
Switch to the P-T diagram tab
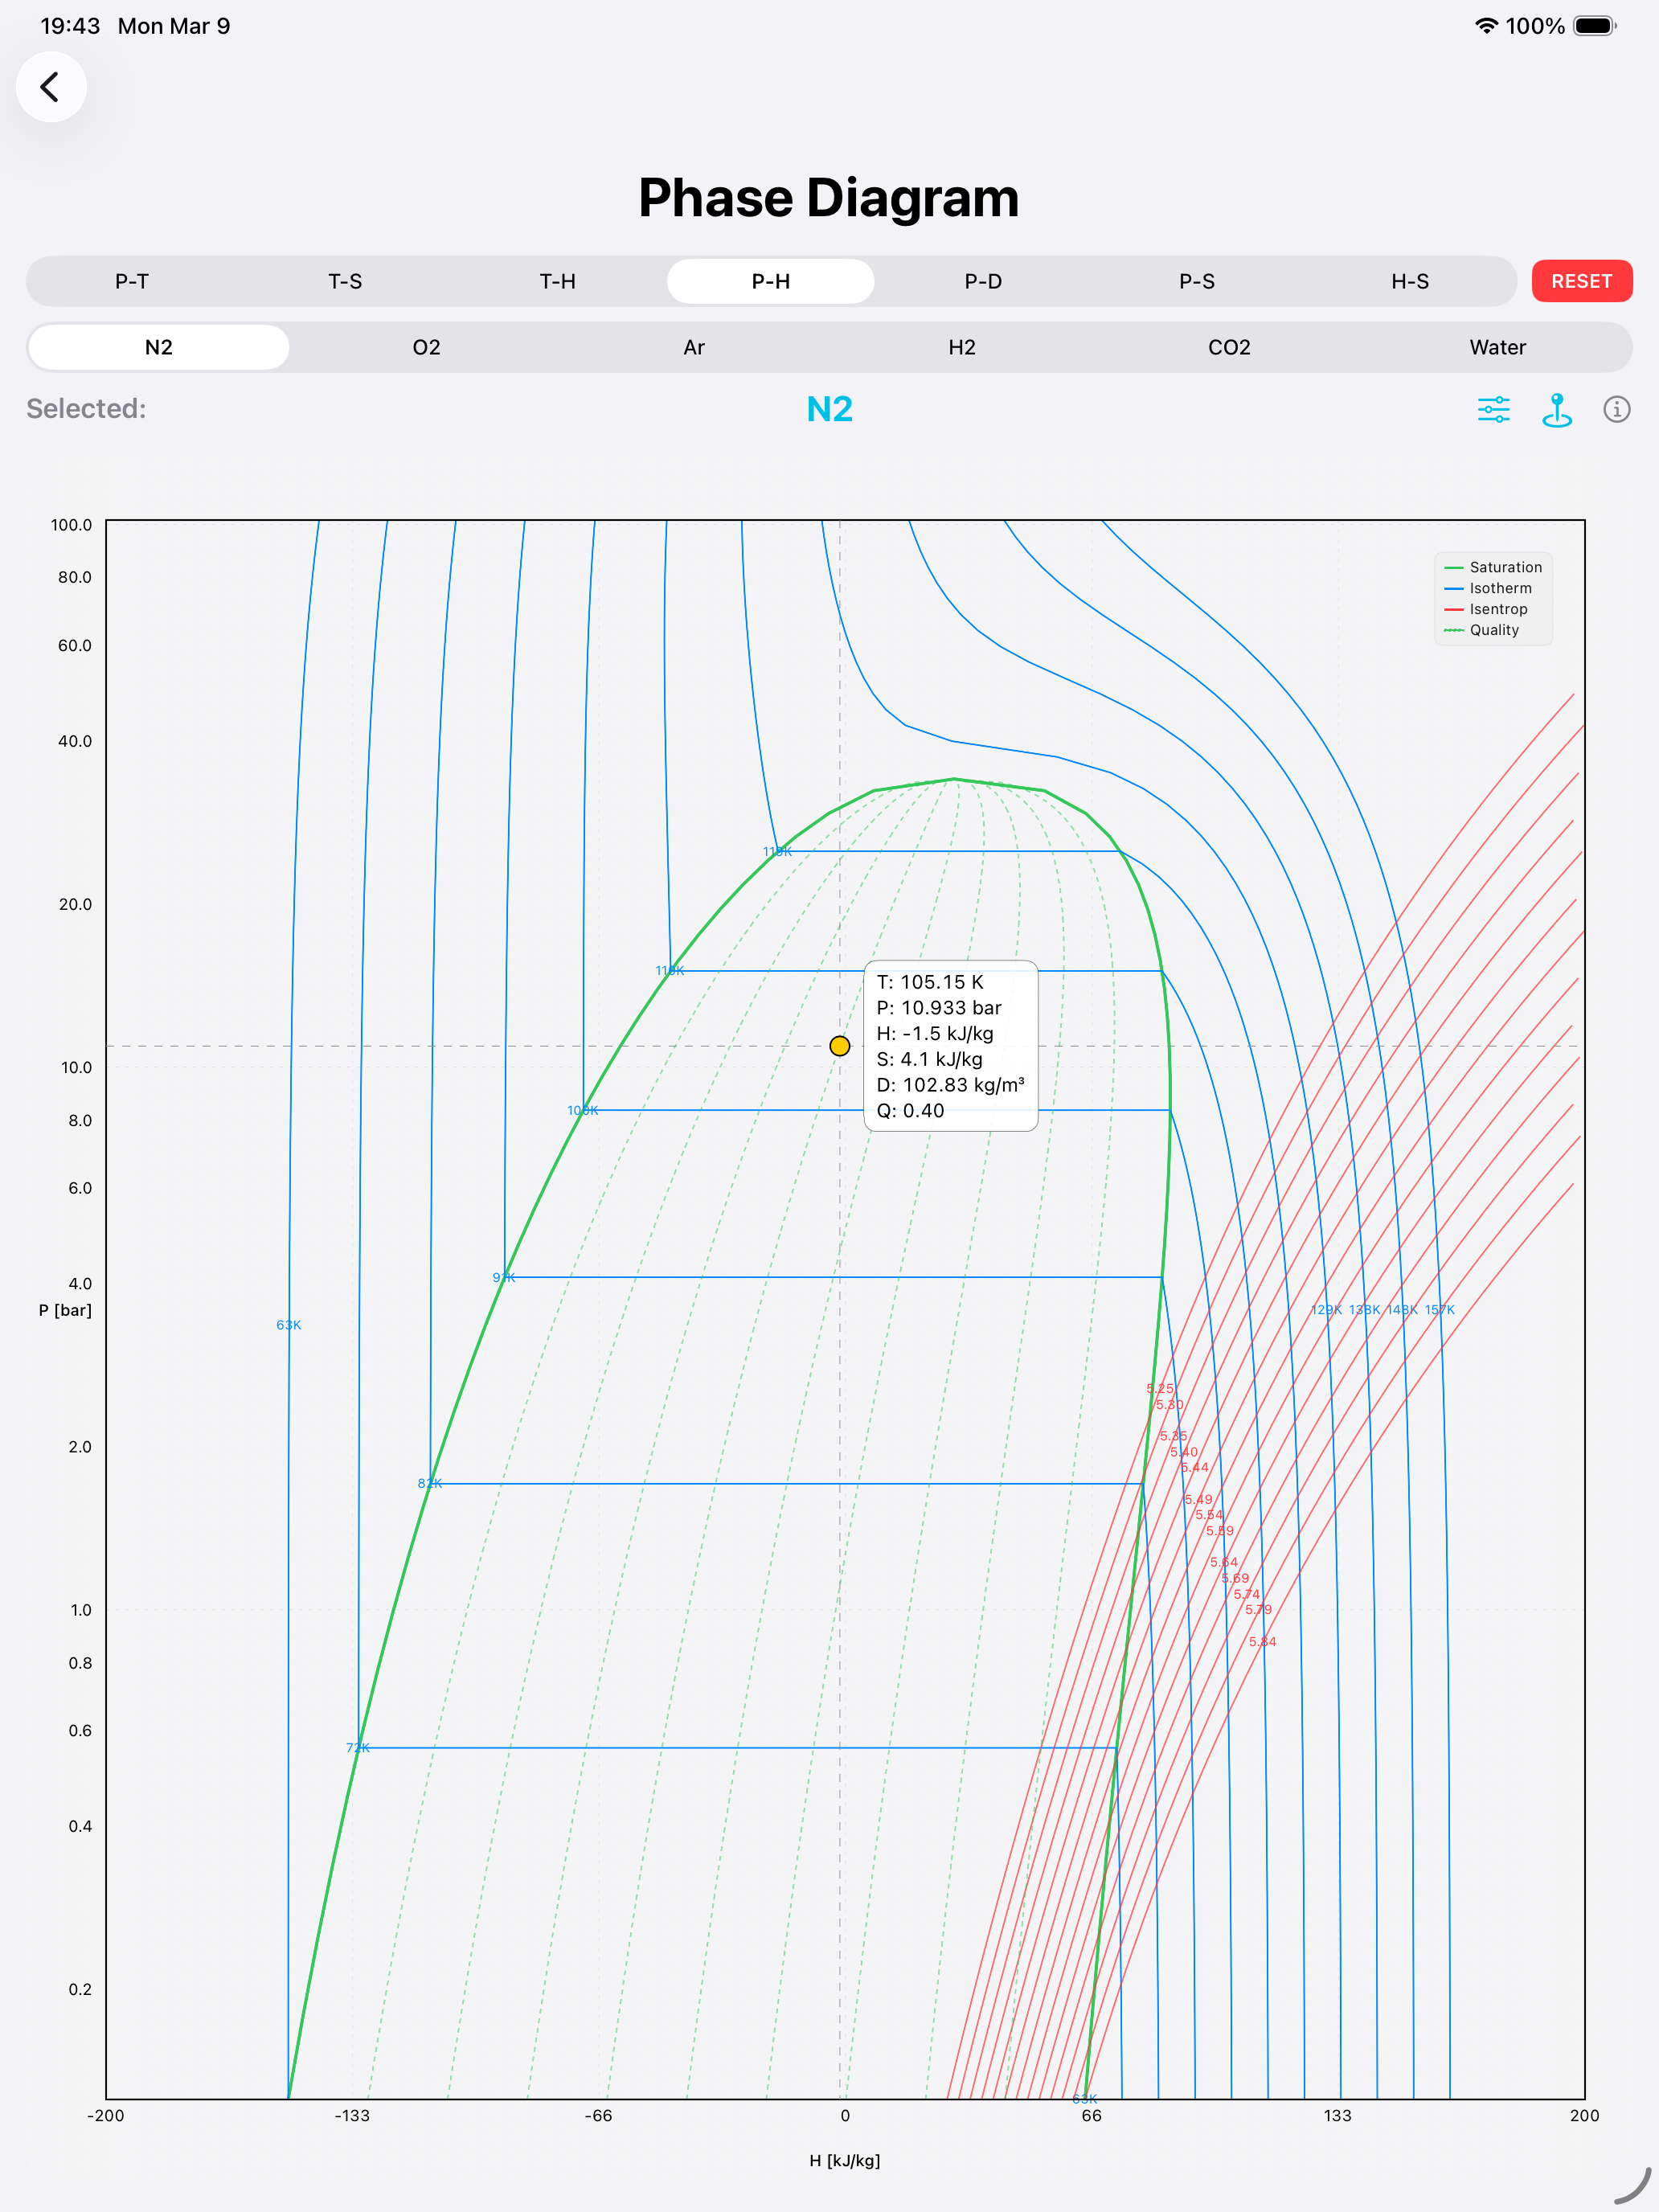click(132, 281)
